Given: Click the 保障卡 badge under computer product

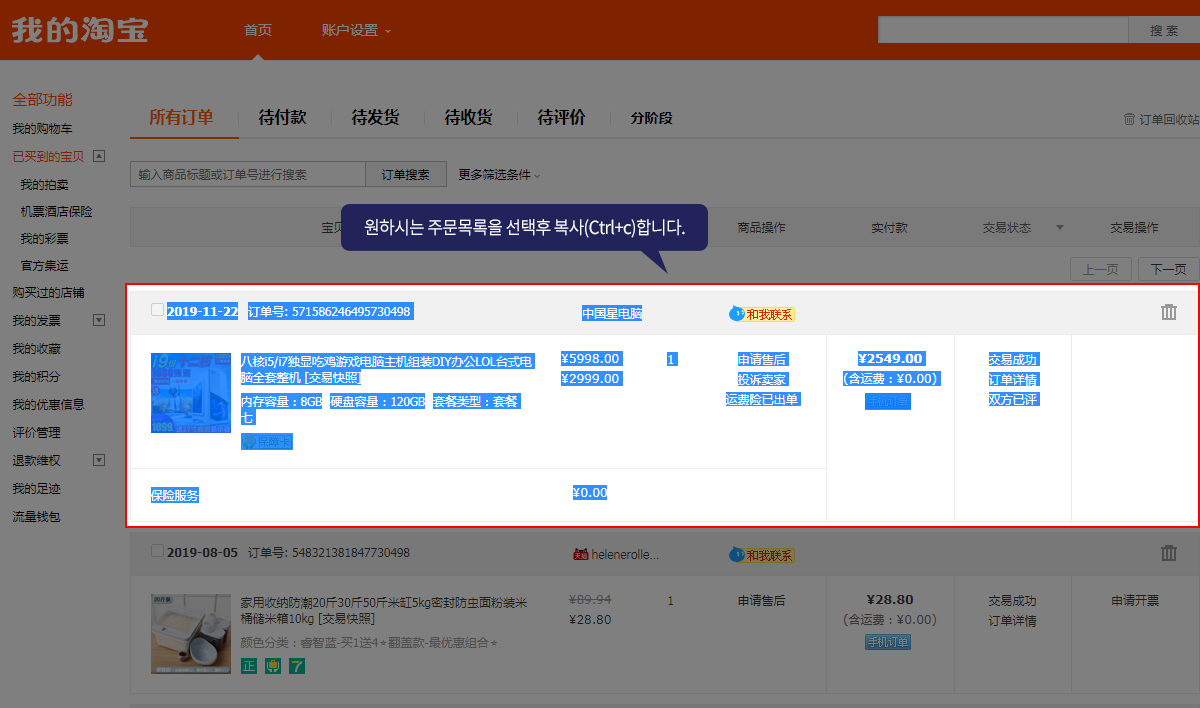Looking at the screenshot, I should coord(267,442).
